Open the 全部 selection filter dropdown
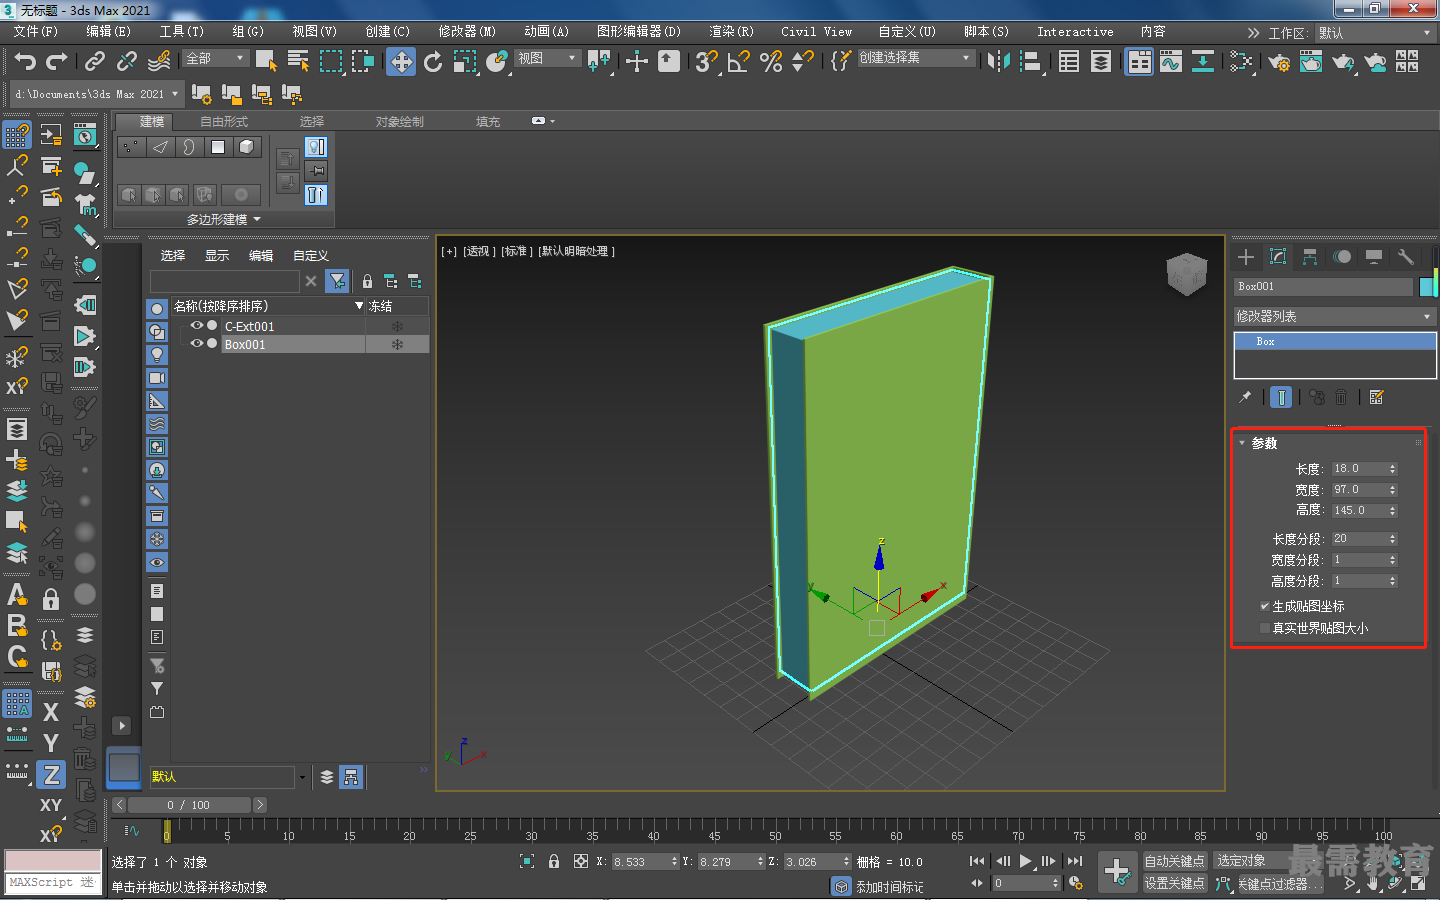Screen dimensions: 1440x900 coord(215,59)
